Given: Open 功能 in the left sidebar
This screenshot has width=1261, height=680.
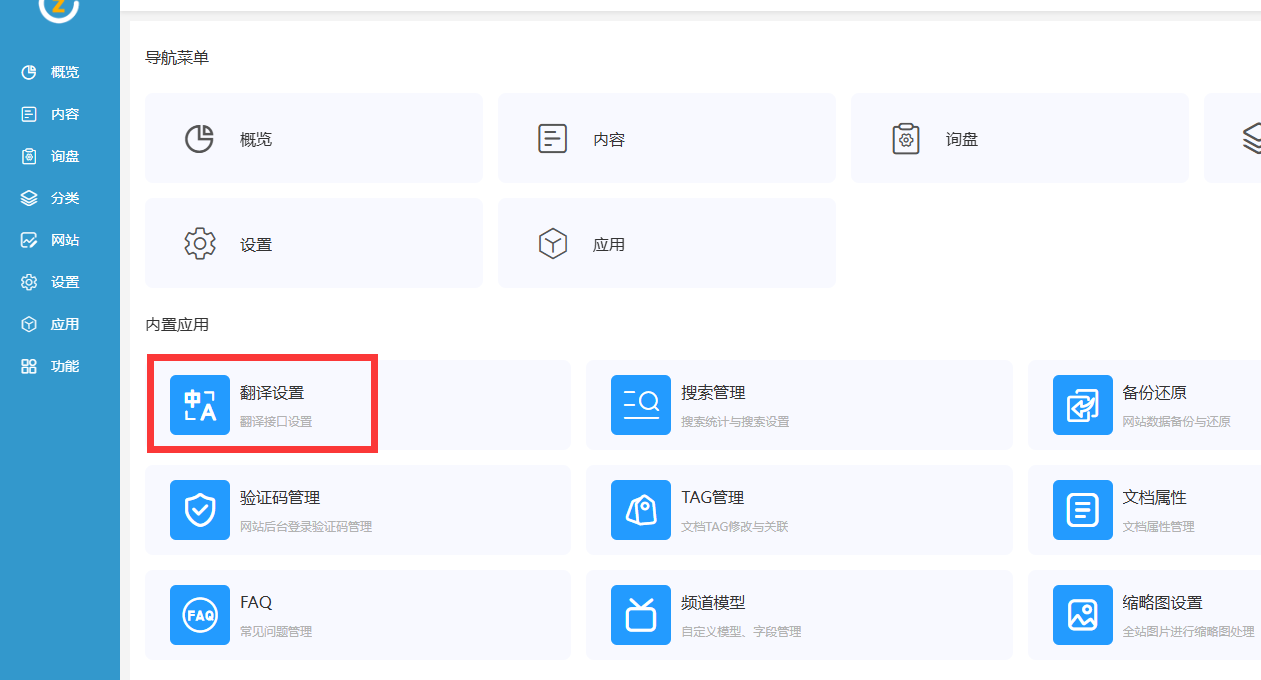Looking at the screenshot, I should tap(64, 366).
